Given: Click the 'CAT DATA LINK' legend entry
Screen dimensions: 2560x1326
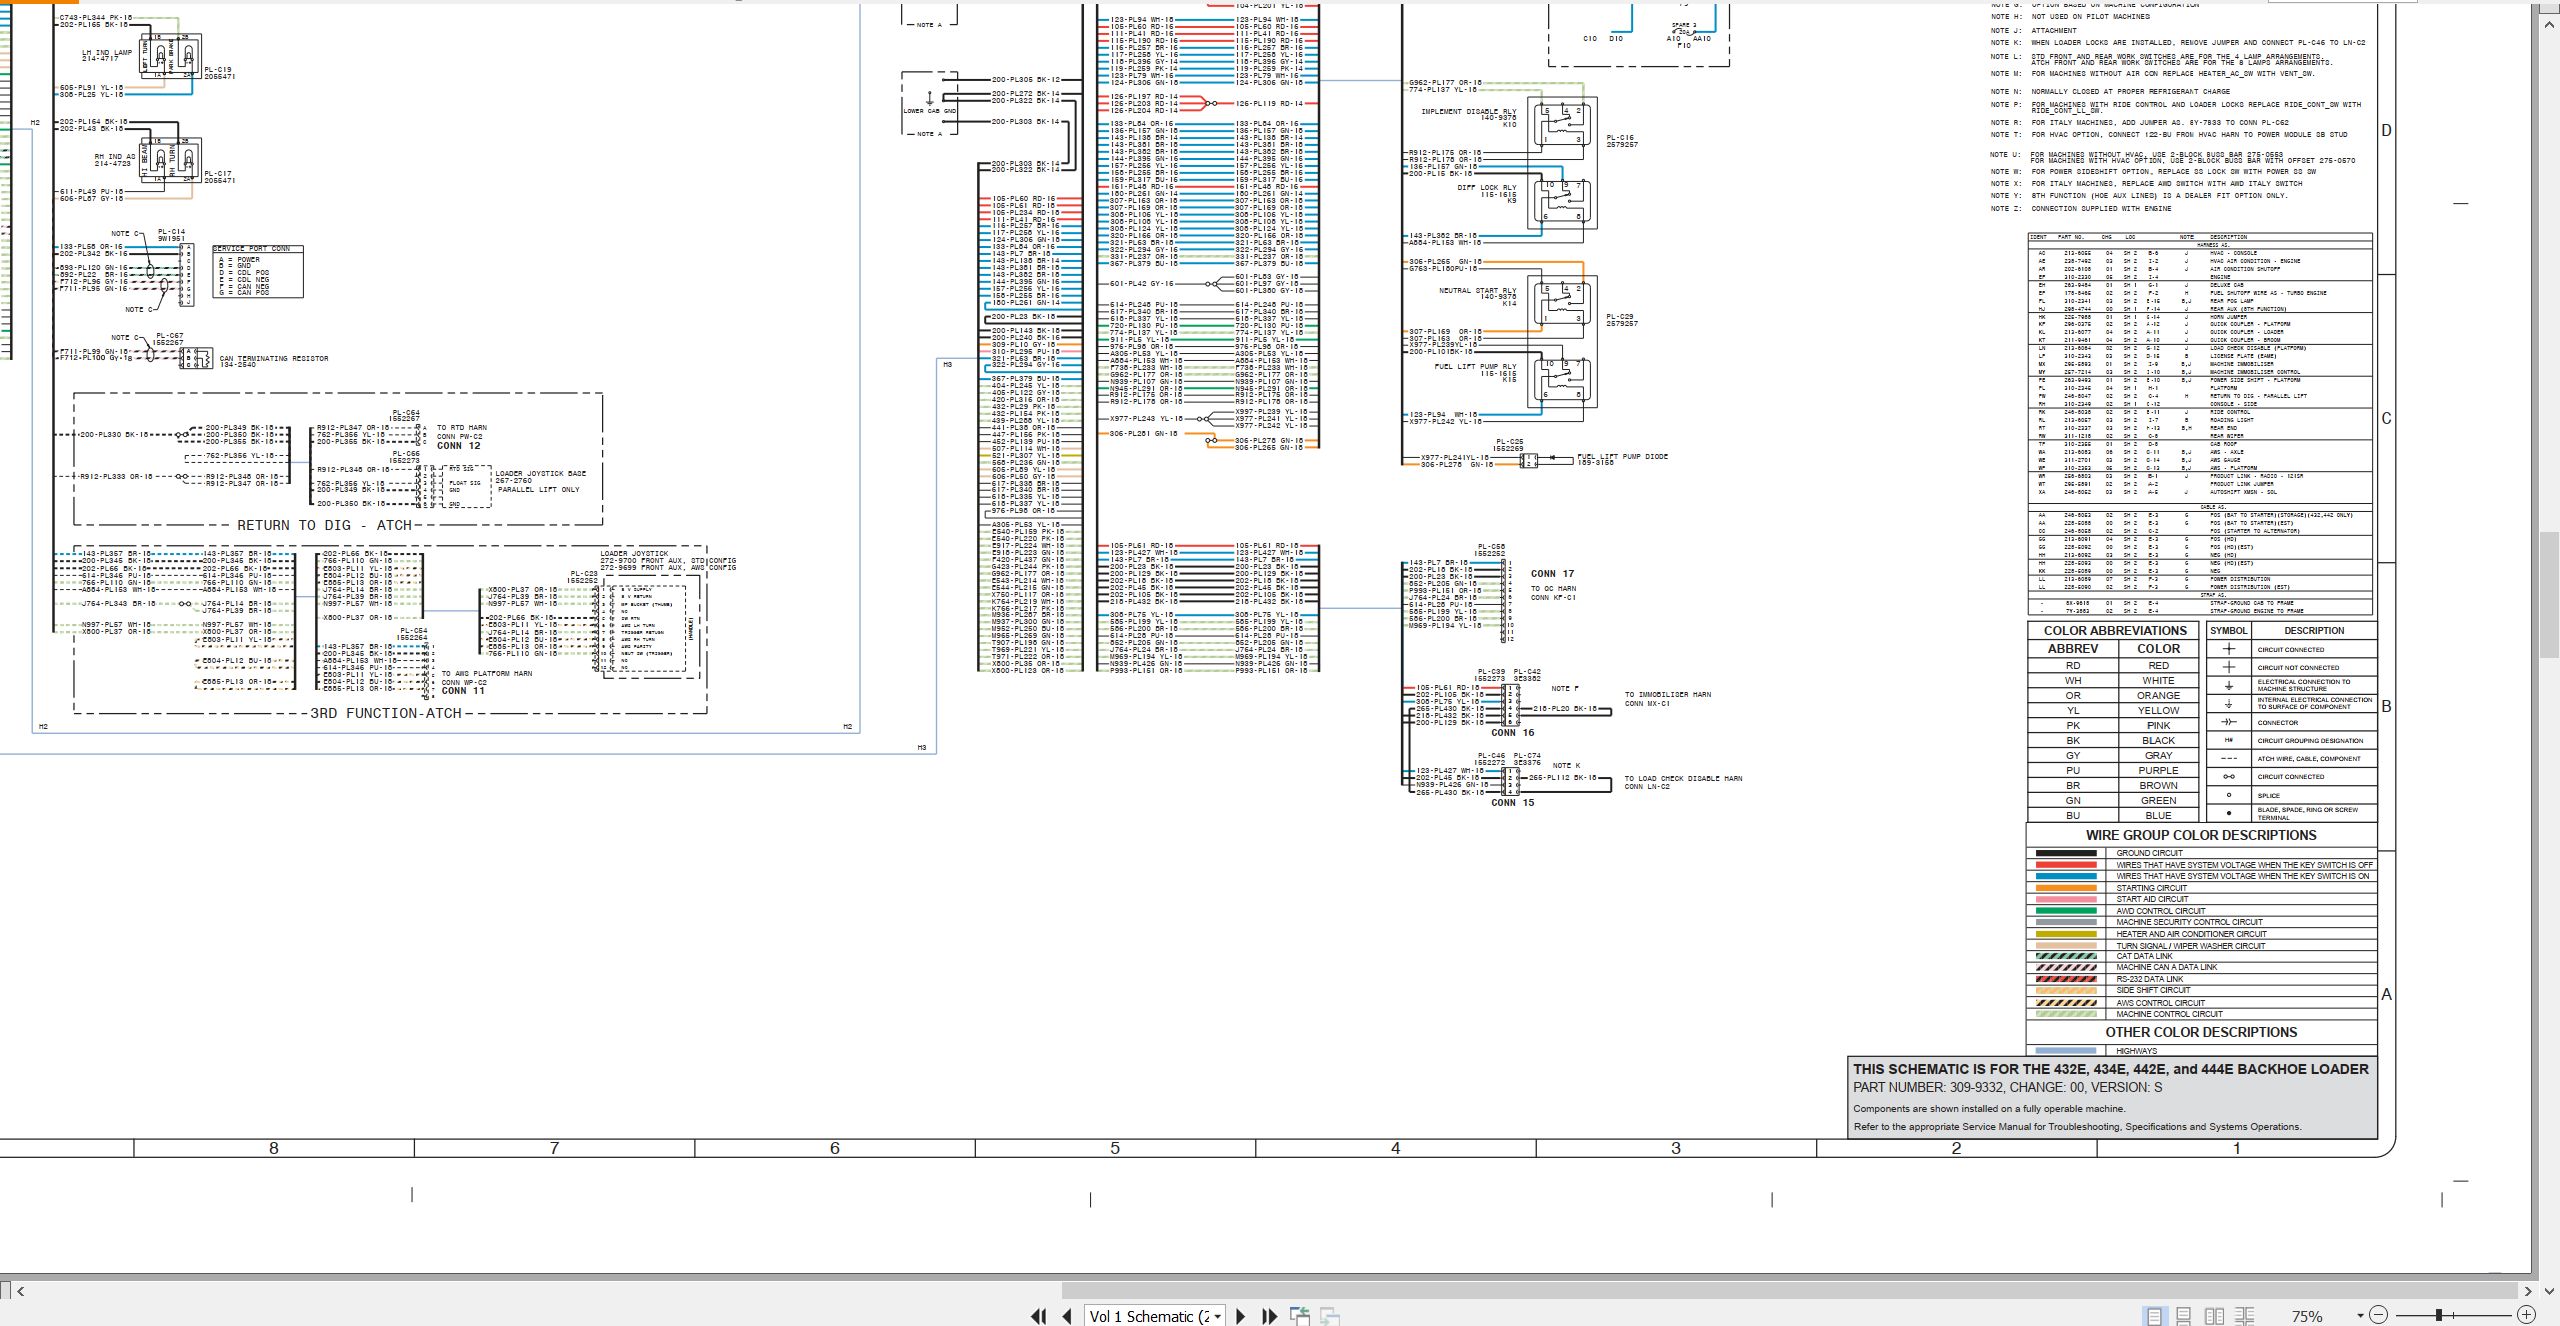Looking at the screenshot, I should (x=2144, y=956).
